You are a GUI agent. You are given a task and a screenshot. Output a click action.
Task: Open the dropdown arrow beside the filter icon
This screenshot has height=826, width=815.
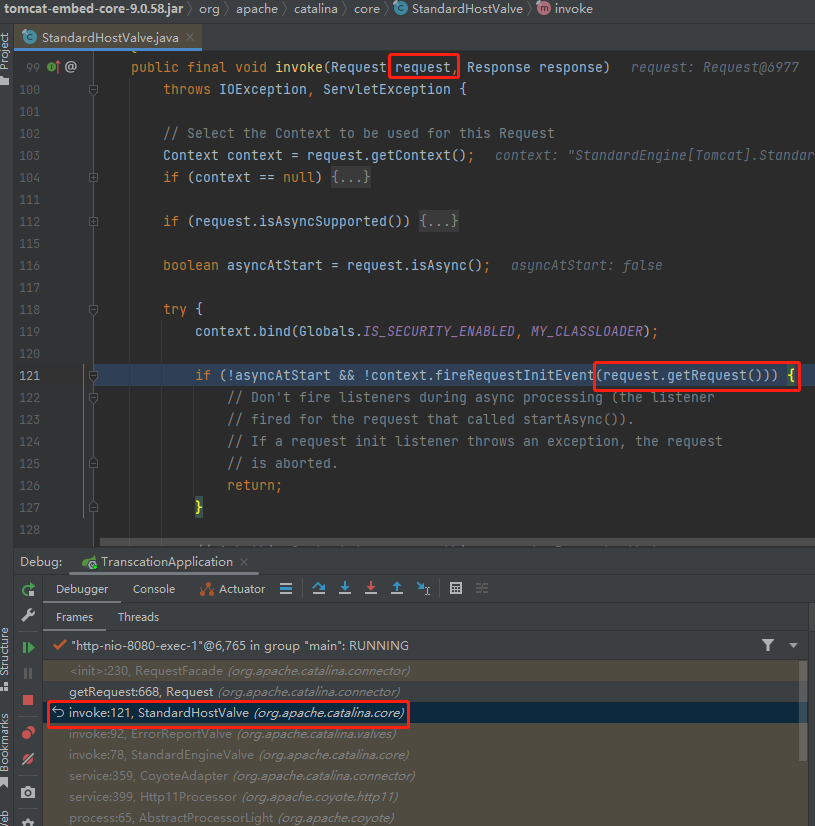point(793,645)
